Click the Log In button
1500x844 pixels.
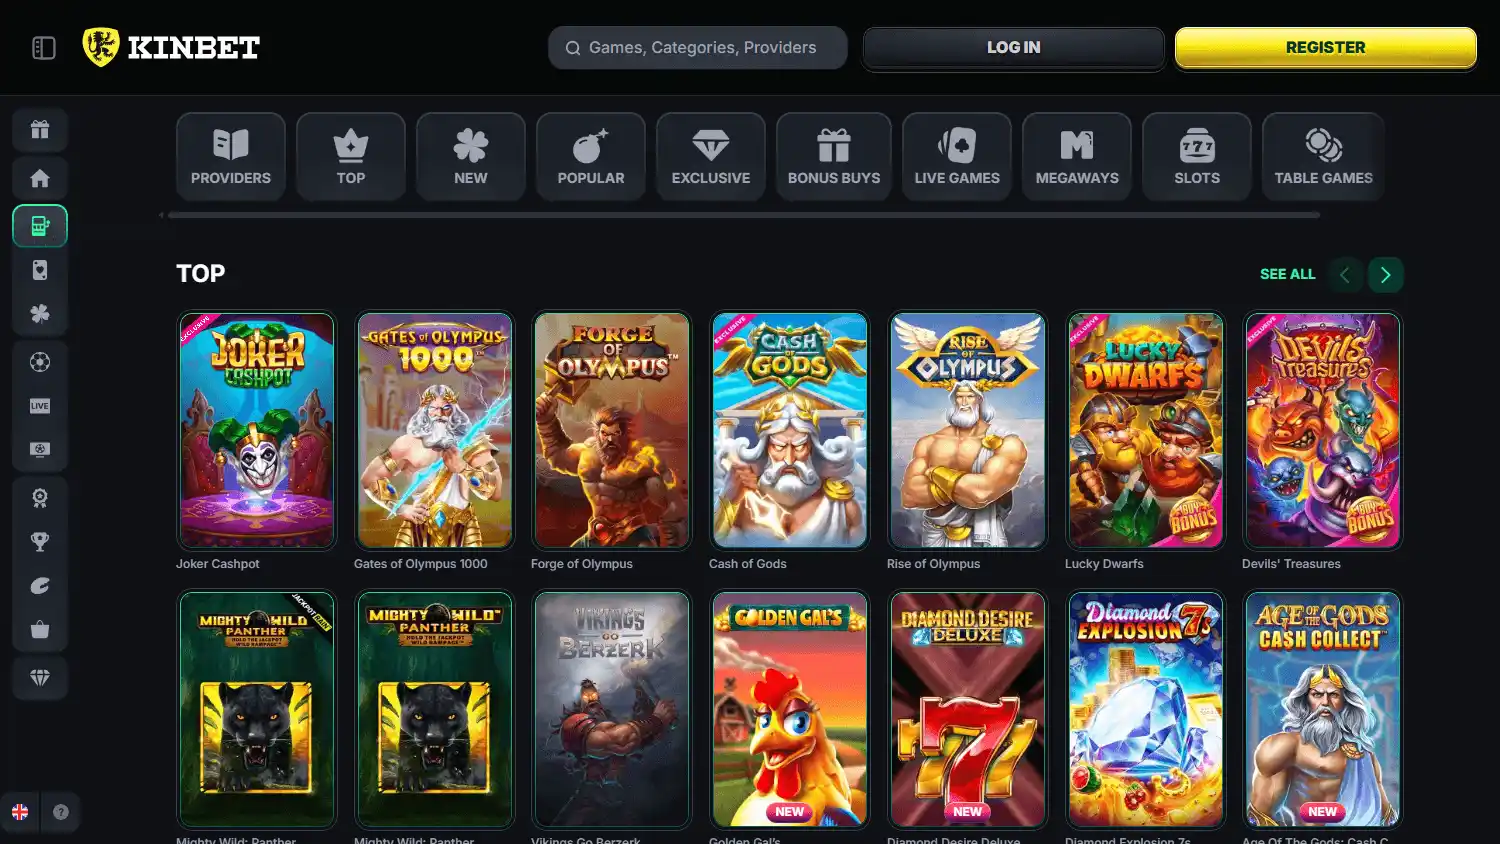(x=1014, y=48)
